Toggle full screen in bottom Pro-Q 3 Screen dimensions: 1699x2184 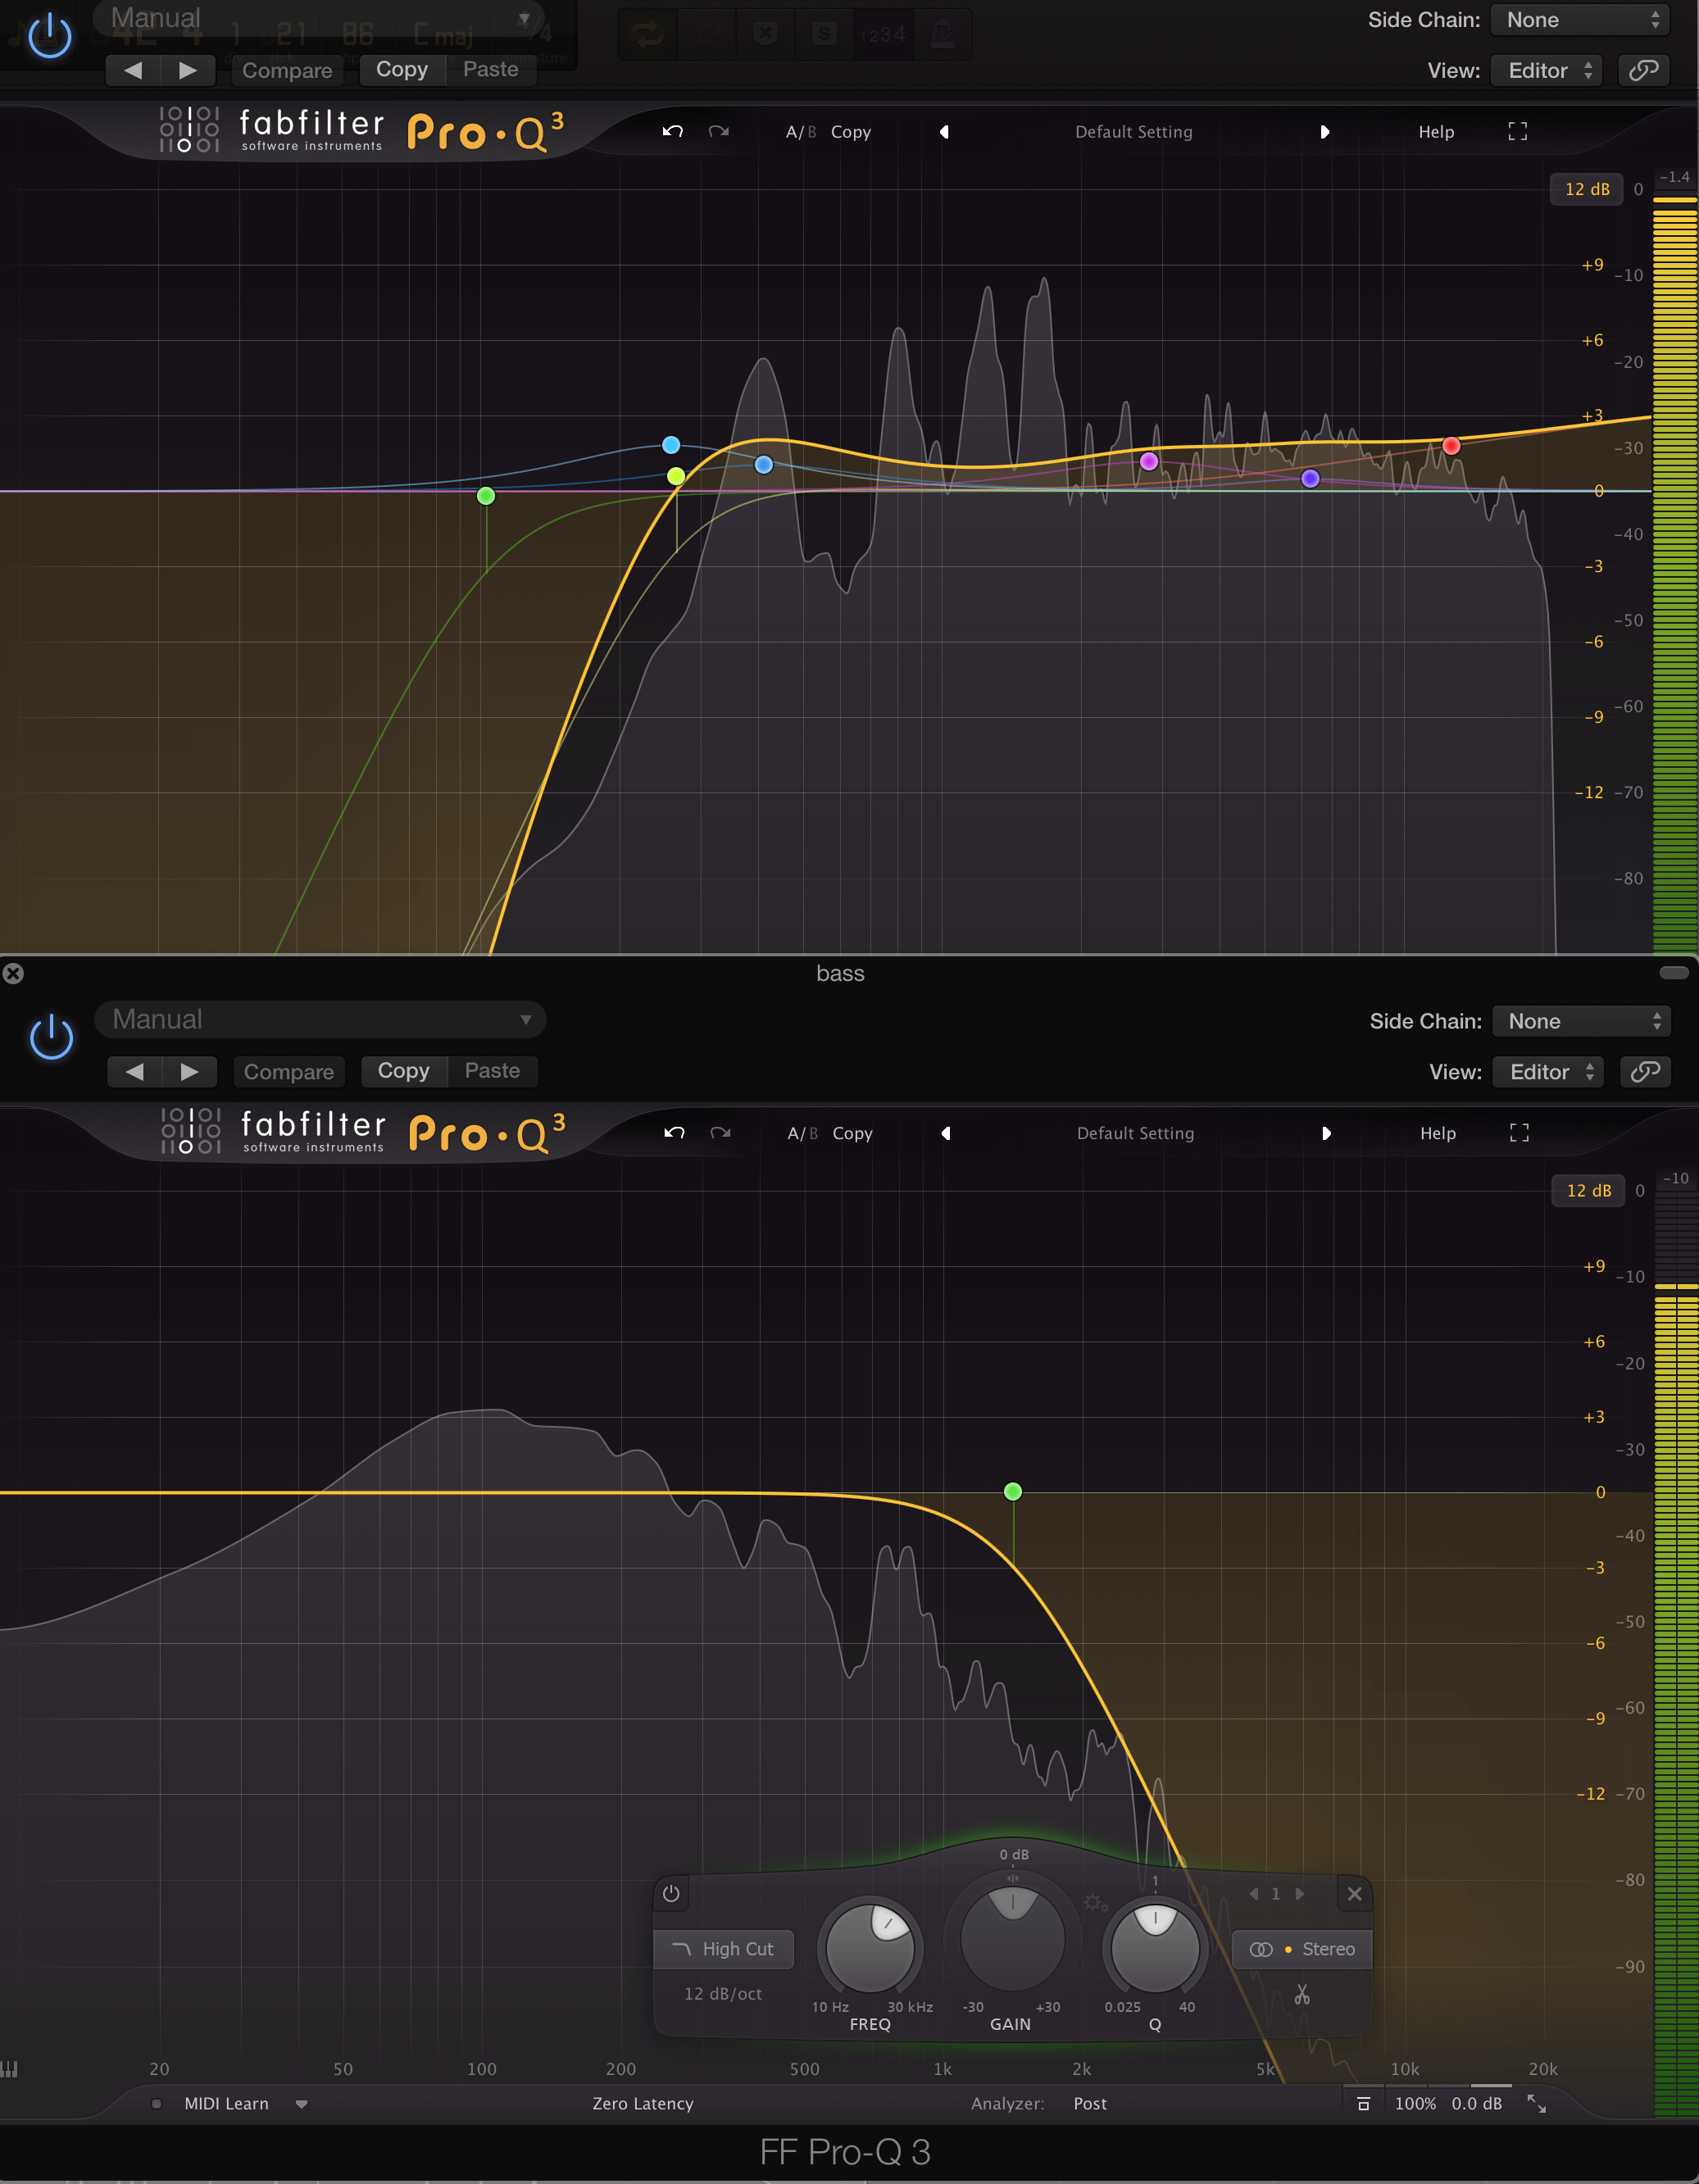click(x=1519, y=1133)
